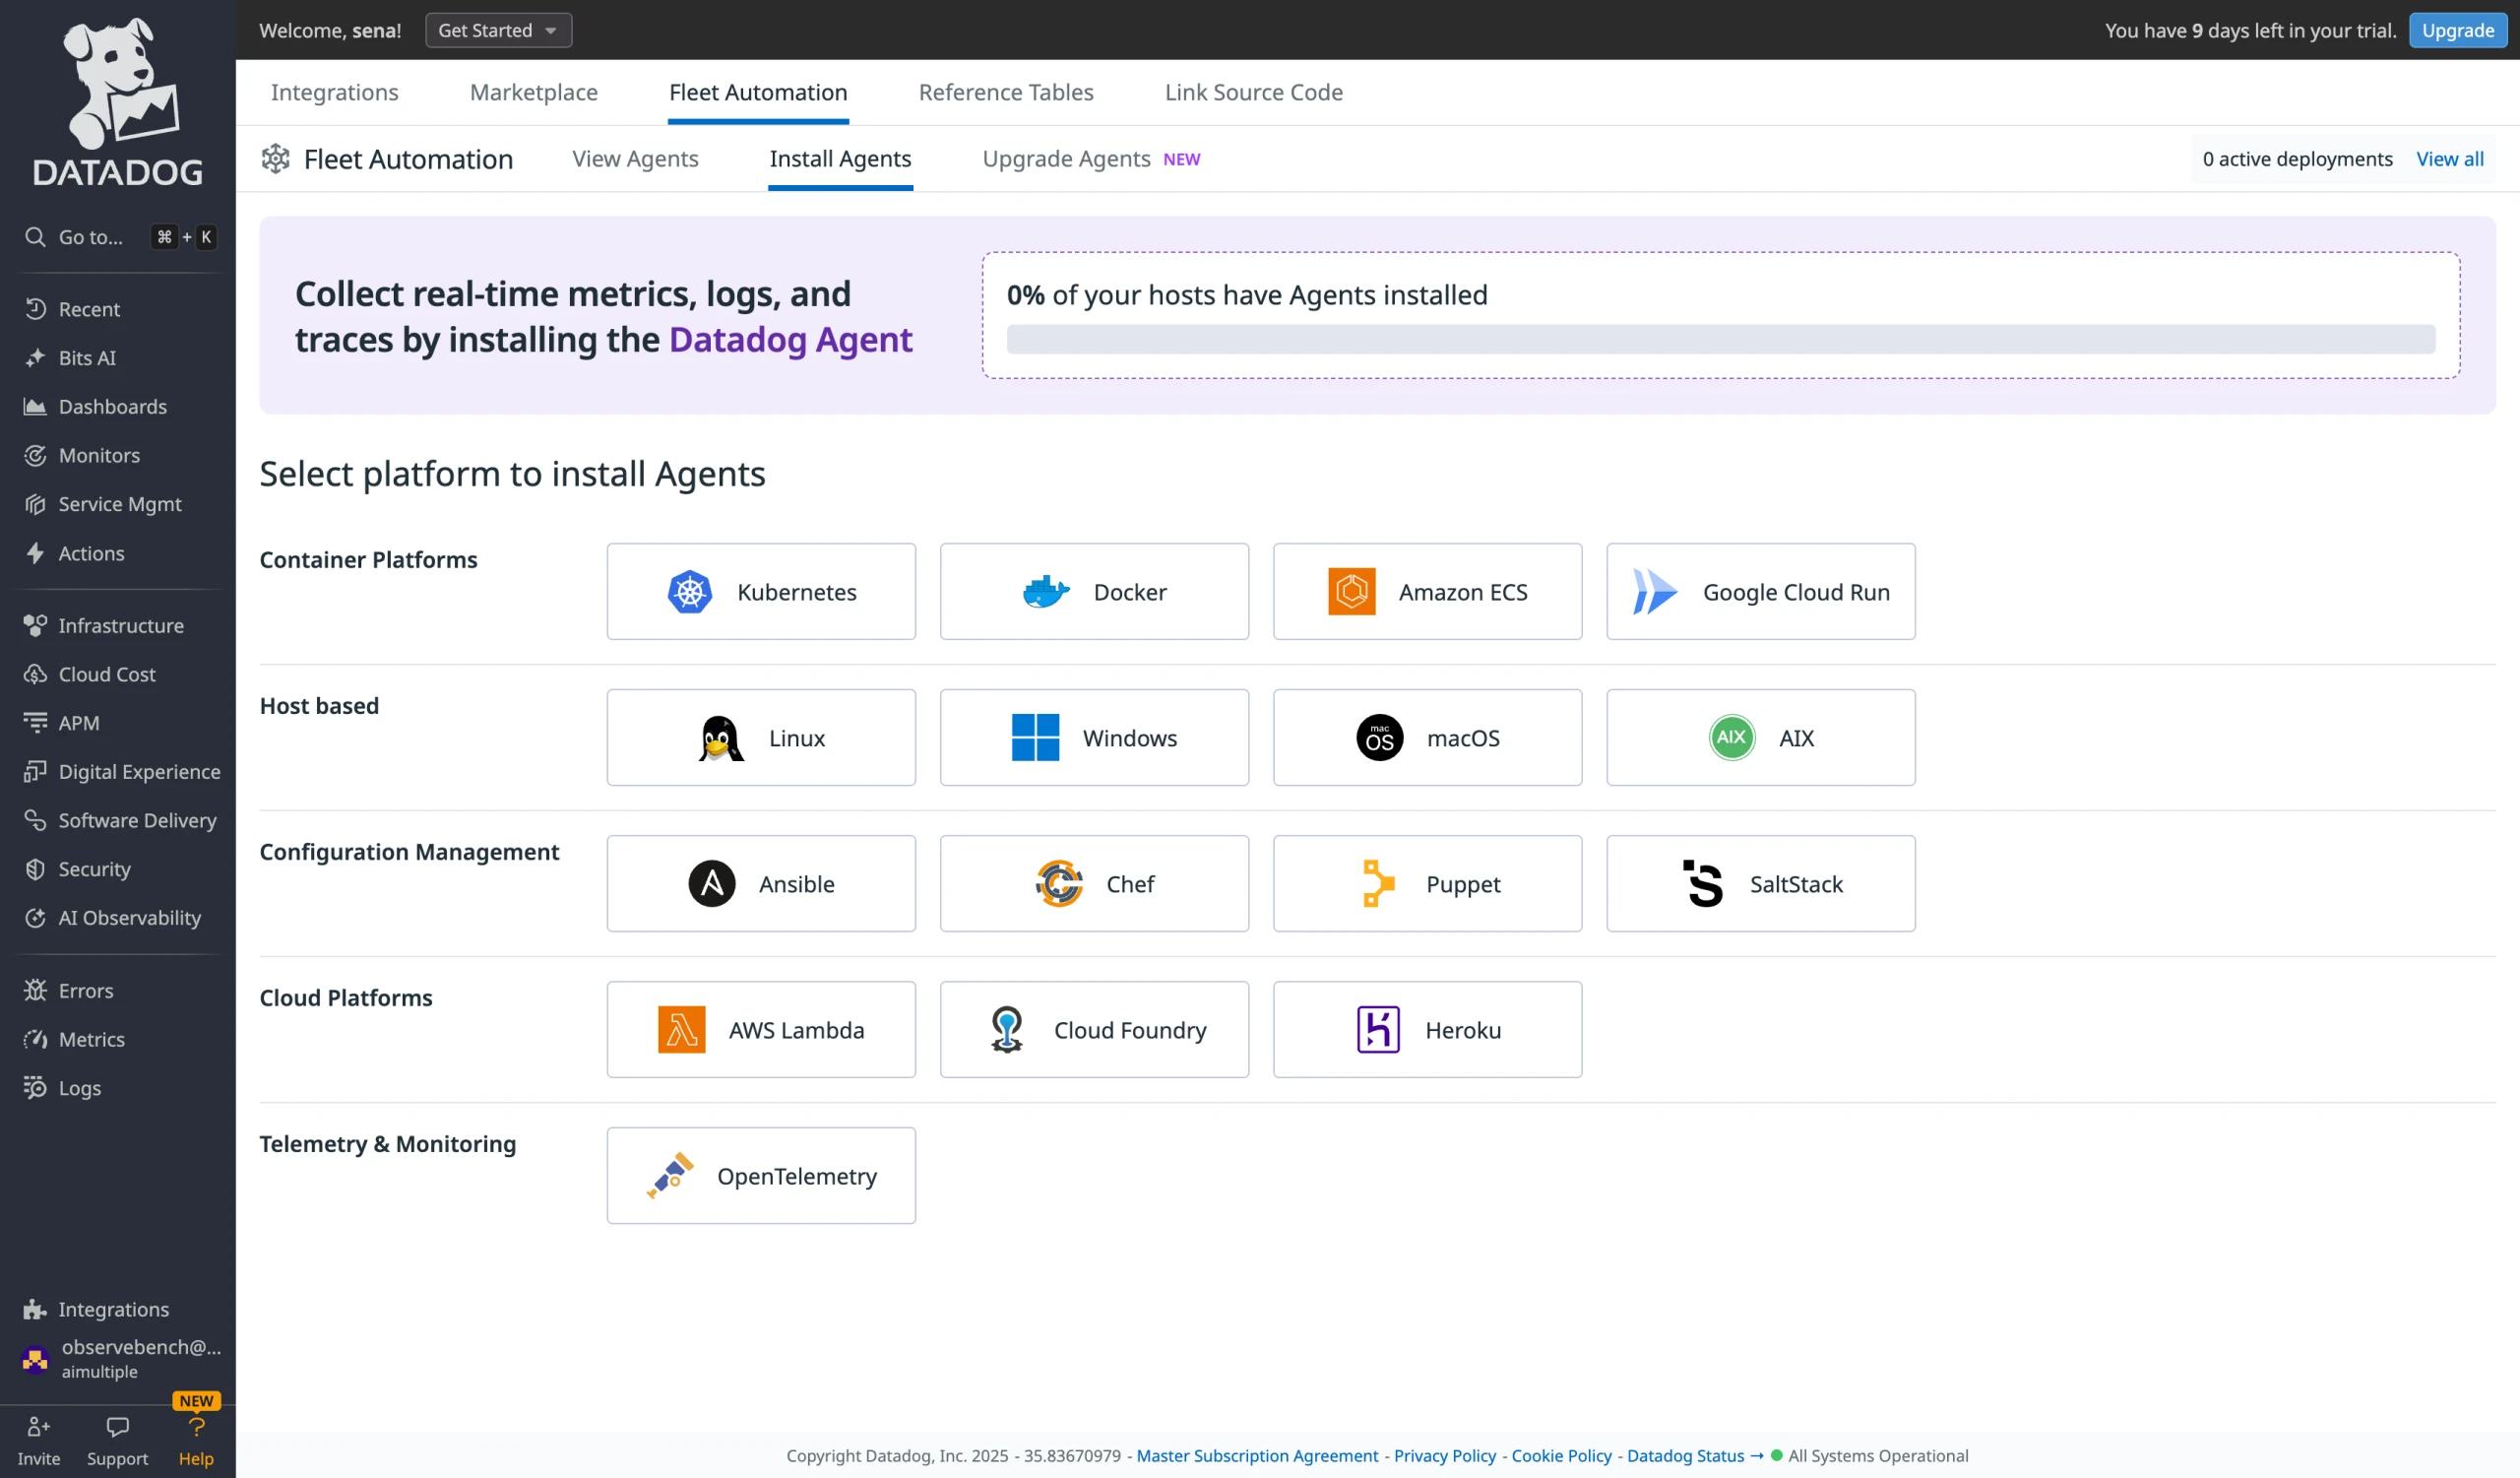The height and width of the screenshot is (1478, 2520).
Task: Click View all deployments link
Action: point(2449,158)
